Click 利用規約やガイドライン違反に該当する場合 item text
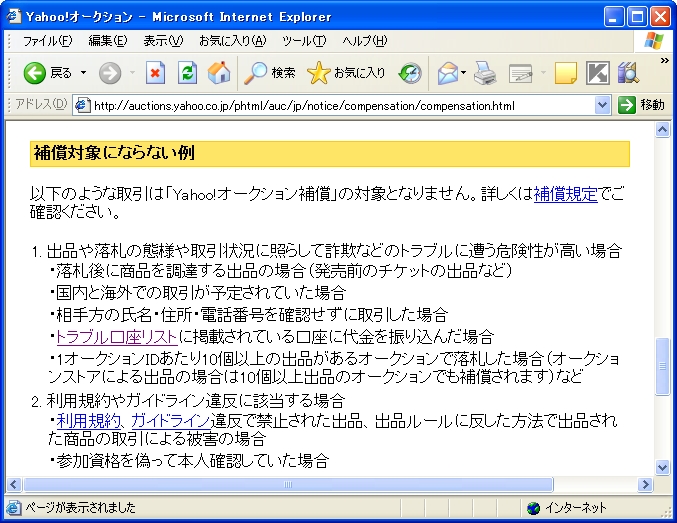The image size is (677, 523). (x=196, y=401)
